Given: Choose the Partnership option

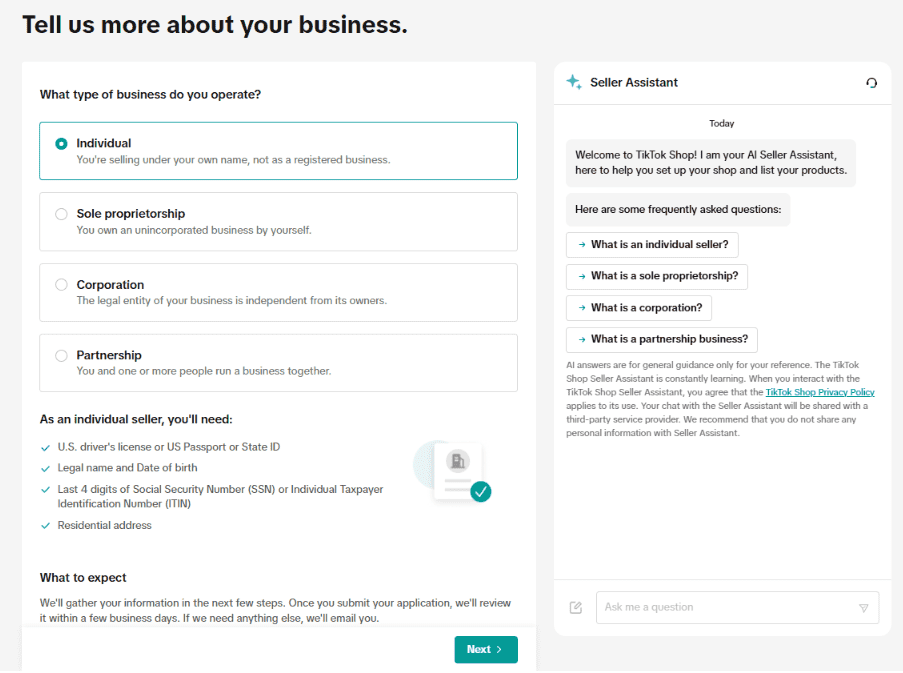Looking at the screenshot, I should click(x=61, y=354).
